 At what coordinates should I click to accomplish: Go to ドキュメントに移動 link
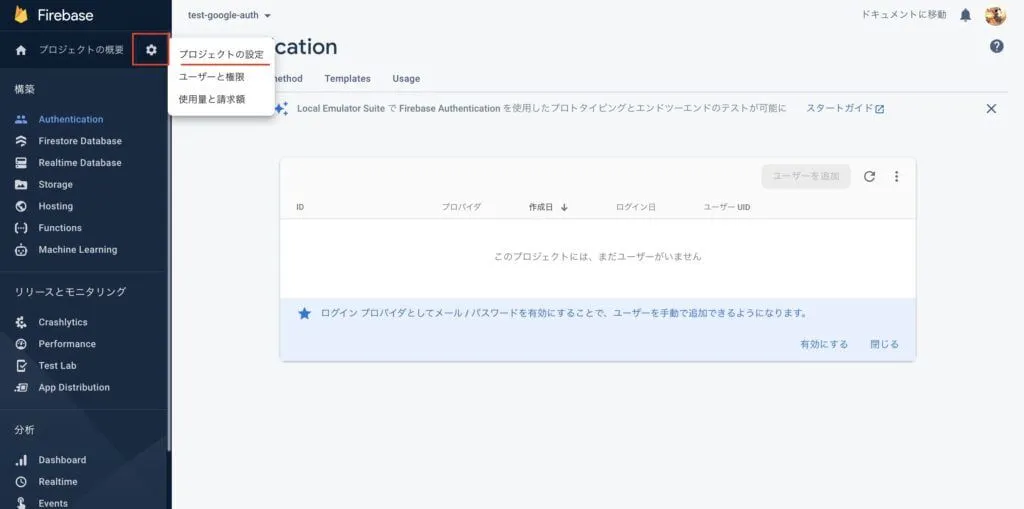(x=903, y=15)
